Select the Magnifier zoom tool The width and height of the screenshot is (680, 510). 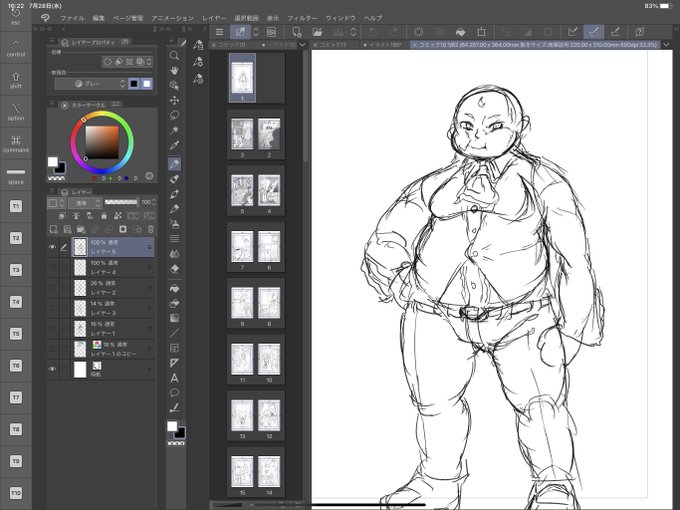(x=174, y=56)
